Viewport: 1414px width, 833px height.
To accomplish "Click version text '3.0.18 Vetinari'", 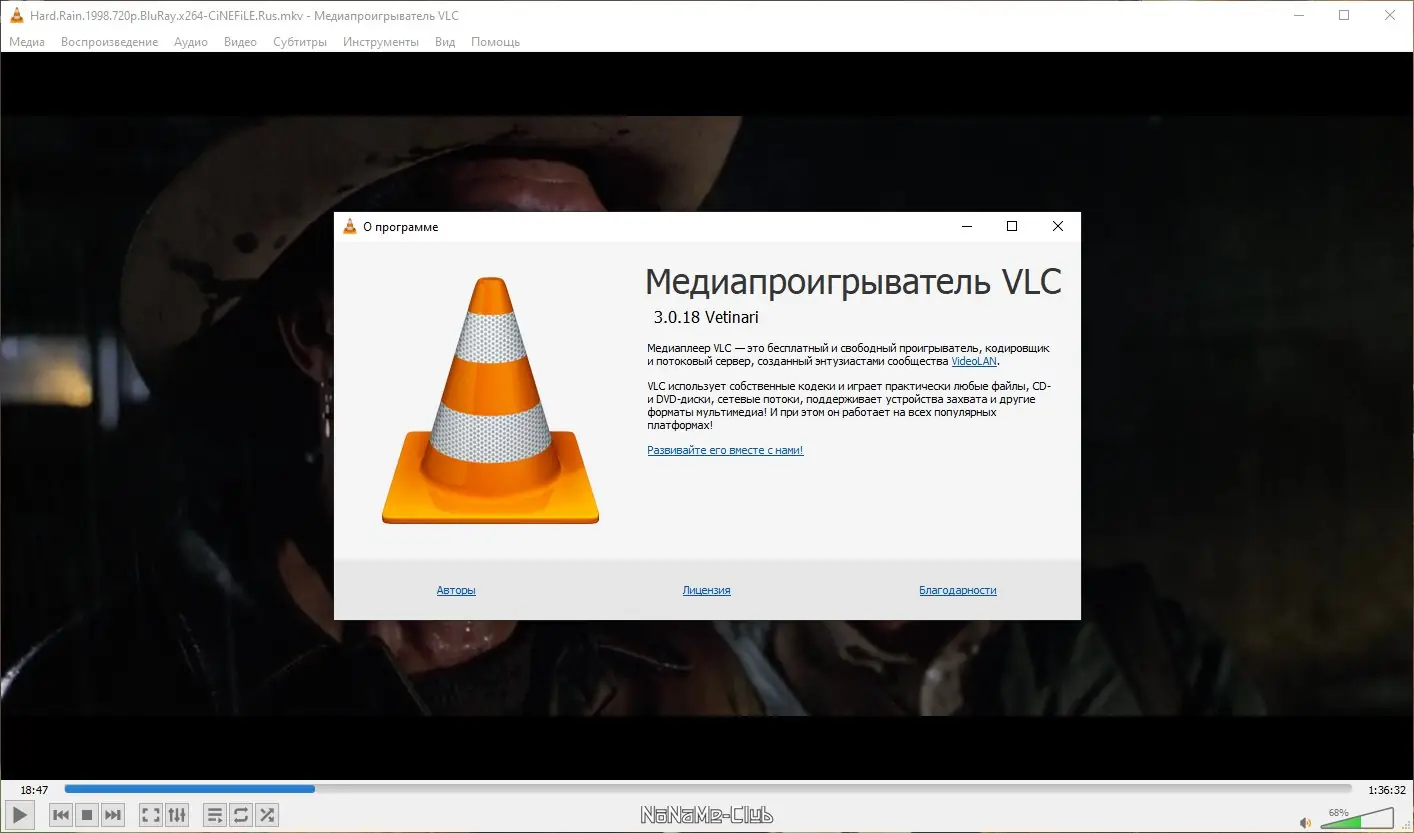I will pyautogui.click(x=706, y=317).
